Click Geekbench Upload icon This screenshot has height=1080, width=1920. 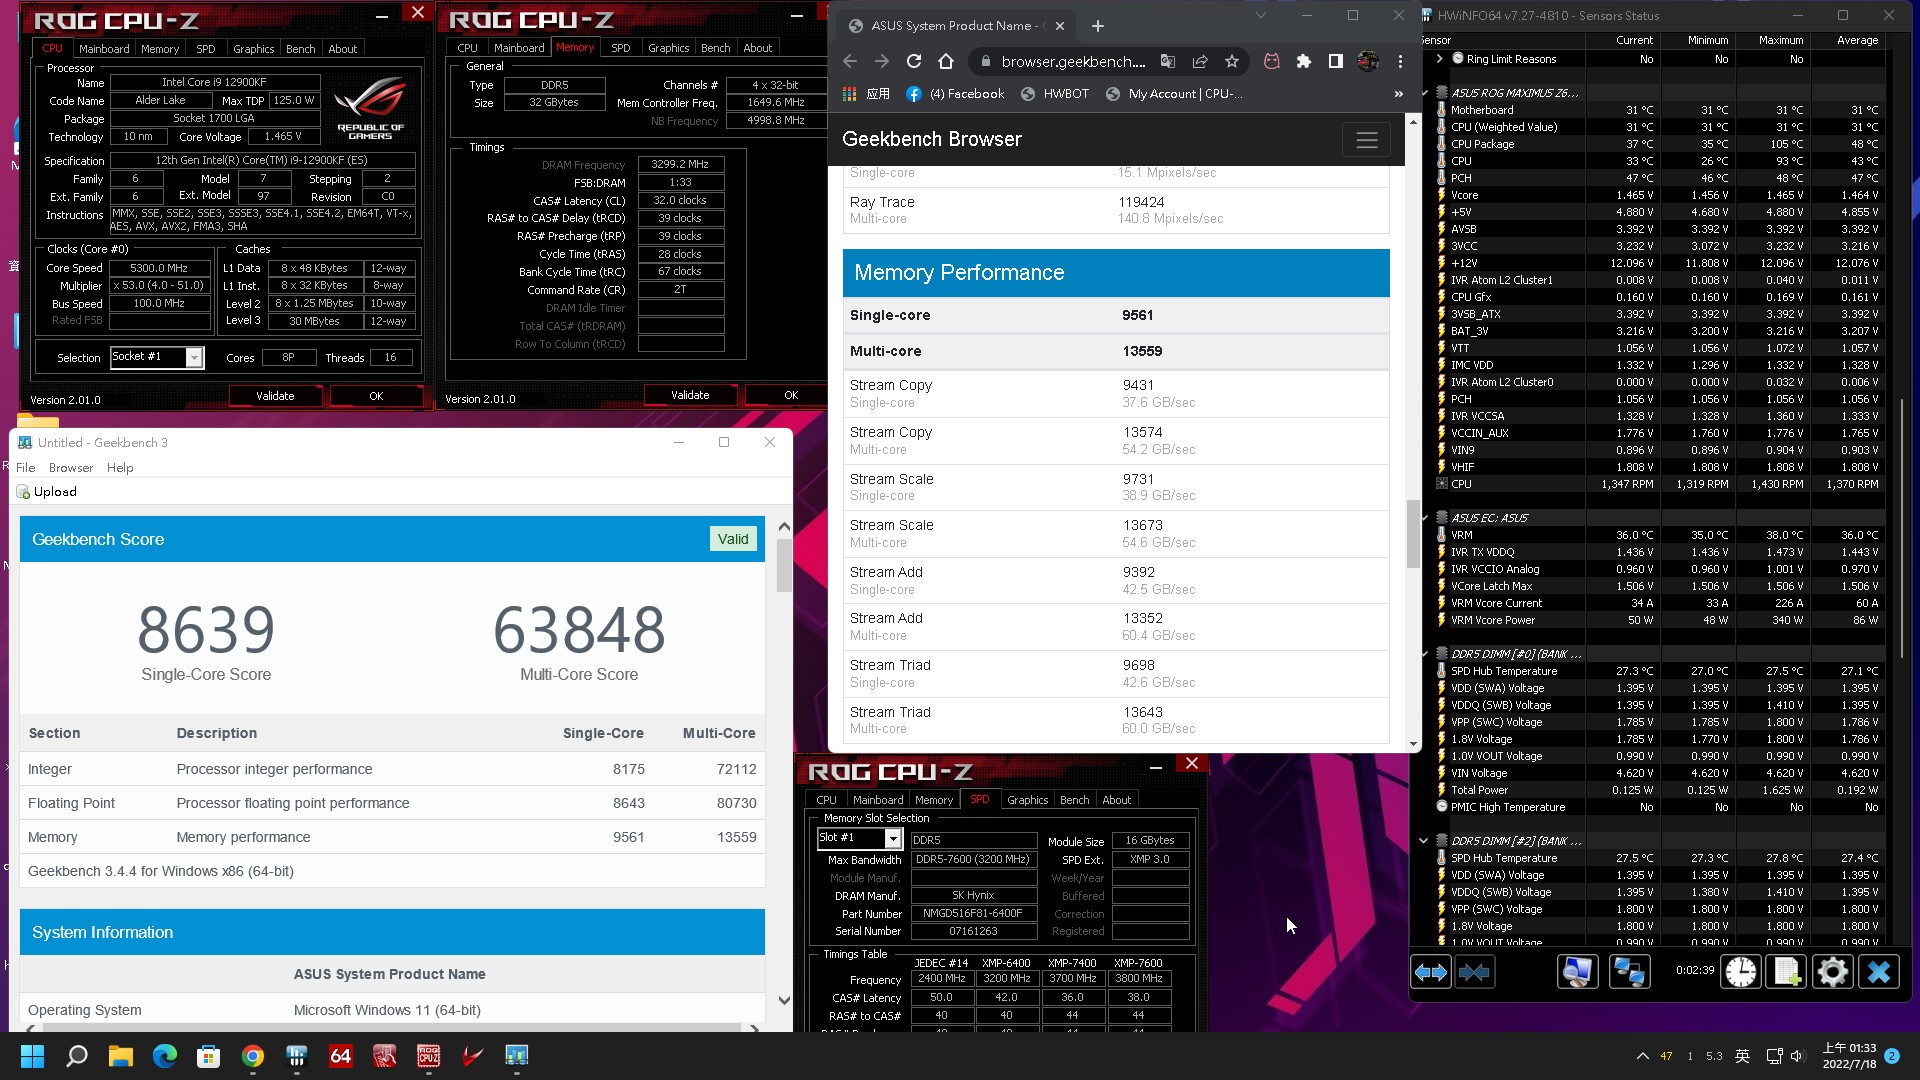(23, 492)
